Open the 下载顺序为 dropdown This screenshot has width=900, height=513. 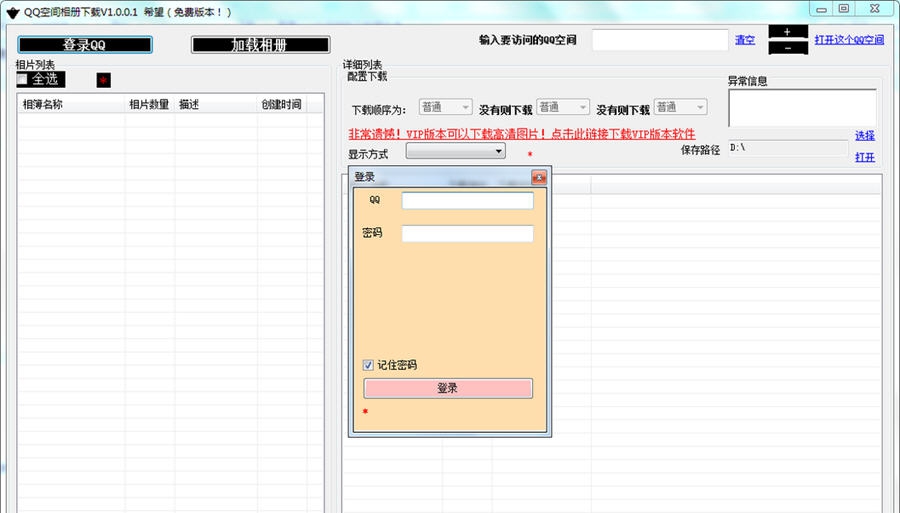445,107
